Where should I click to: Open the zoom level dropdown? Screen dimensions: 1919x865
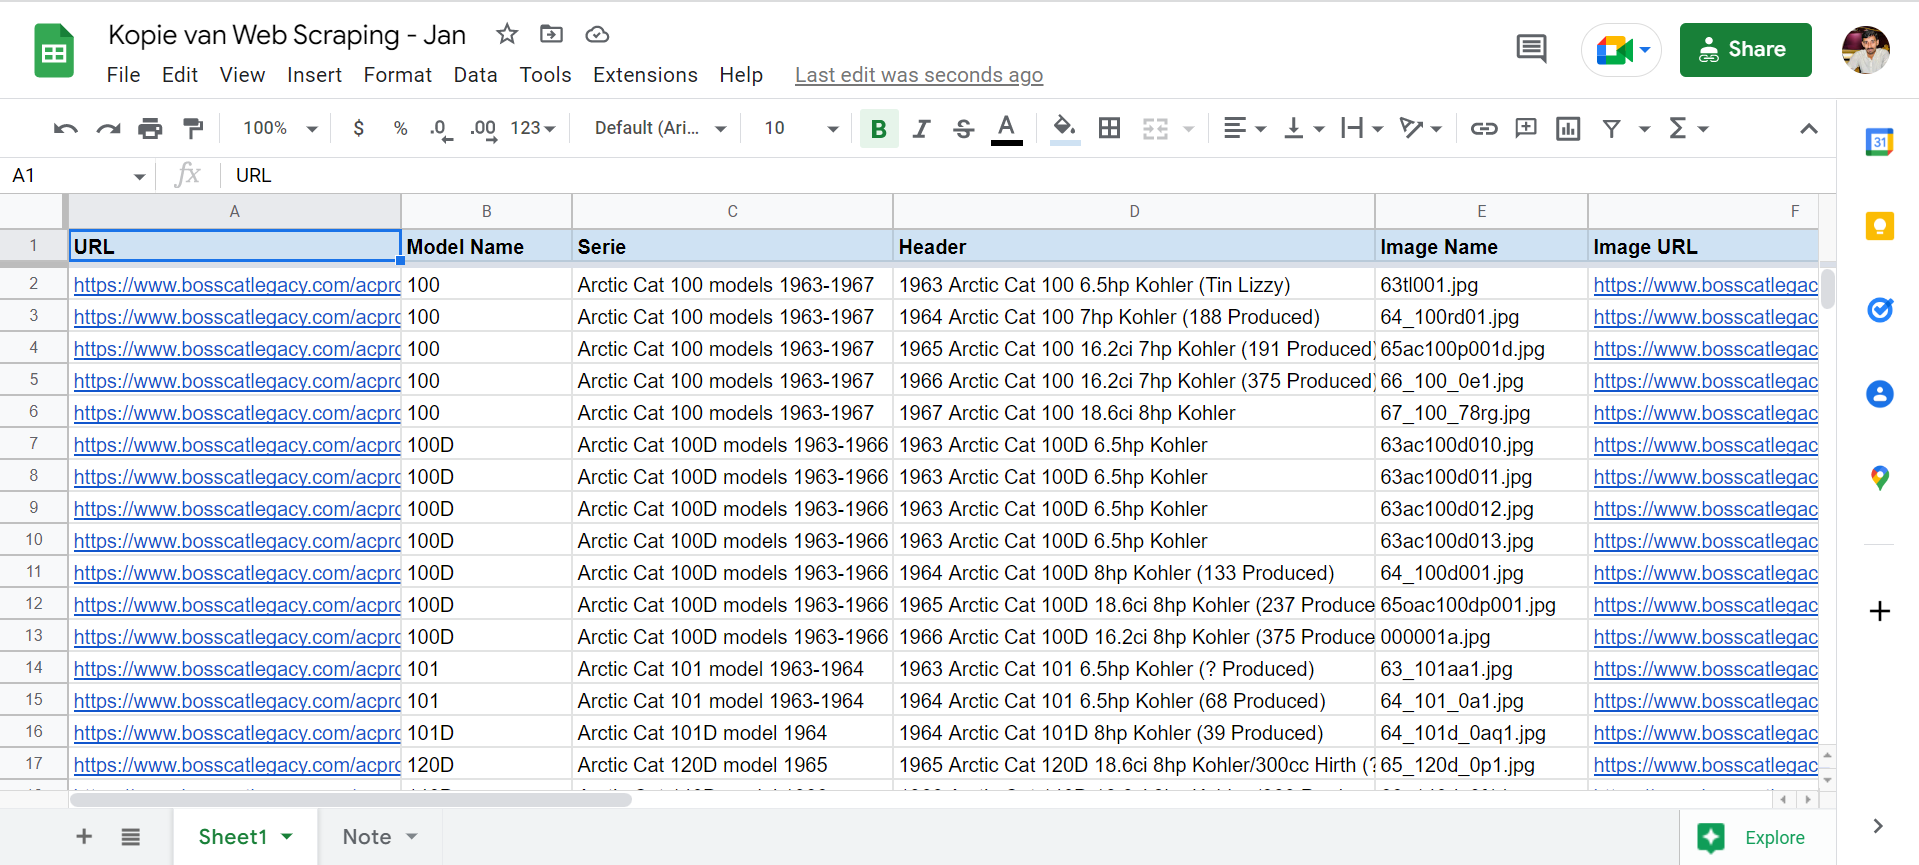(280, 128)
